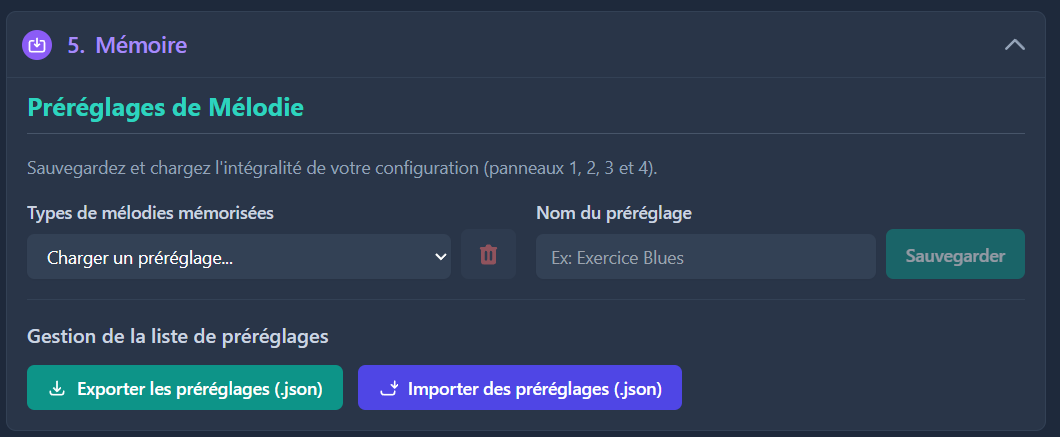Click the "Nom du préréglage" label
Screen dimensions: 1060x437
pyautogui.click(x=614, y=212)
